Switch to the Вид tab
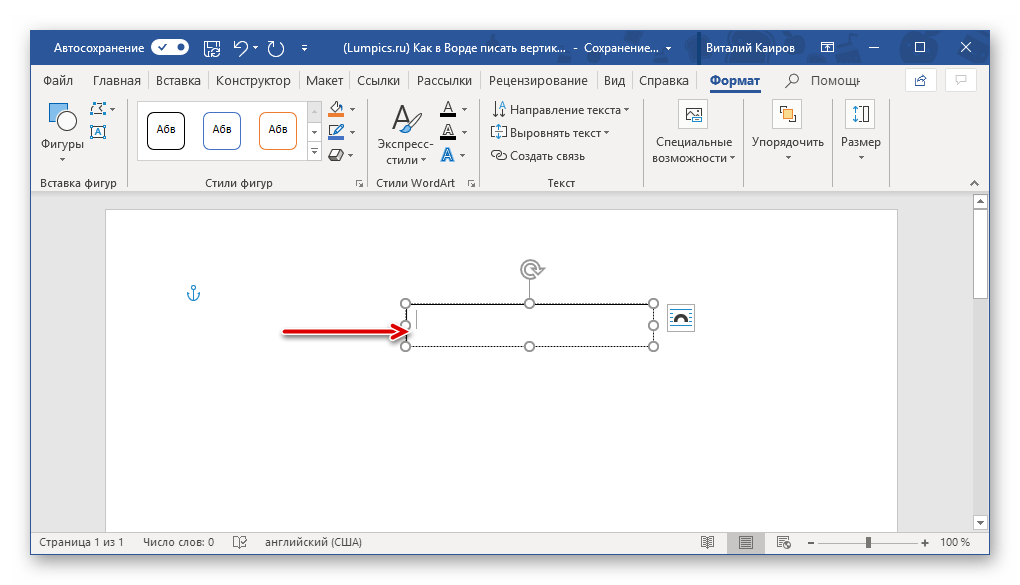The width and height of the screenshot is (1020, 585). 614,81
